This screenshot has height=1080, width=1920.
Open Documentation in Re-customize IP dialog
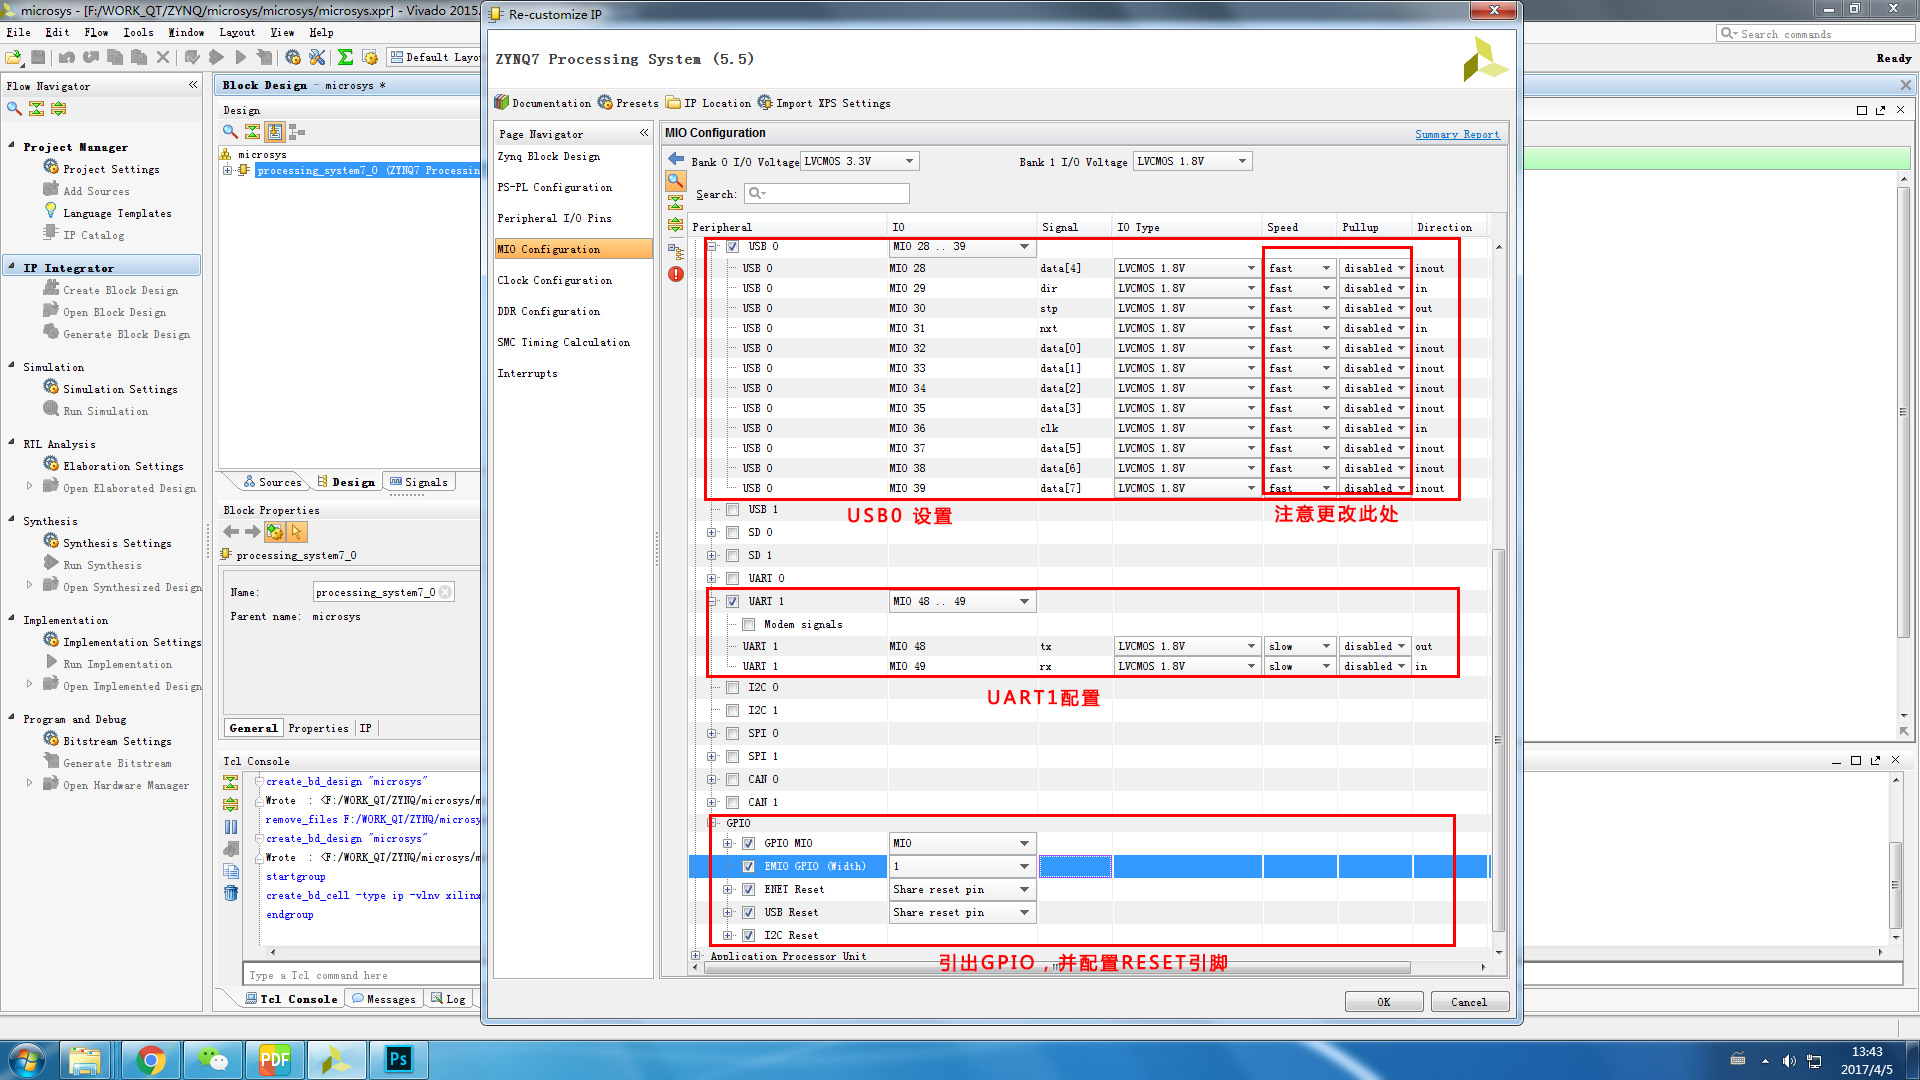tap(542, 103)
